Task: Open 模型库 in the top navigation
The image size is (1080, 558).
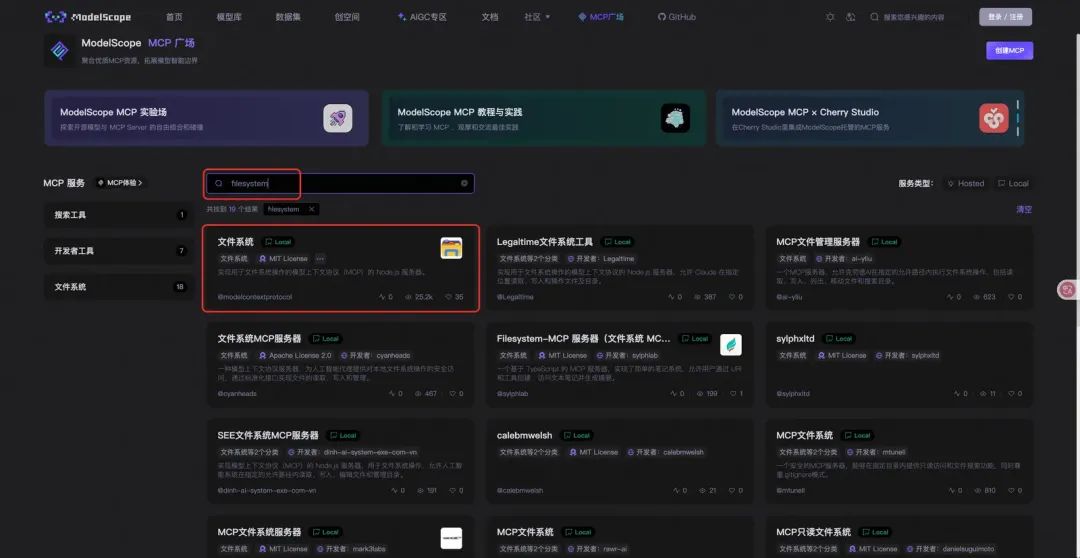Action: [229, 17]
